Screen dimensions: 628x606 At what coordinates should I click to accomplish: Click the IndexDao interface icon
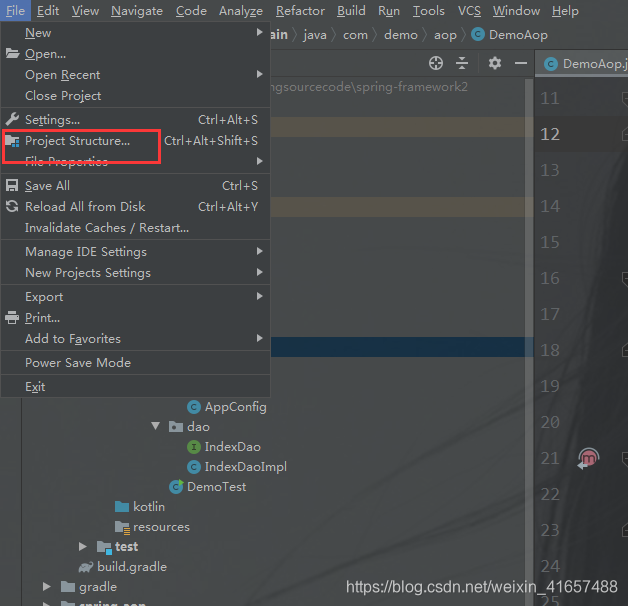pos(194,447)
